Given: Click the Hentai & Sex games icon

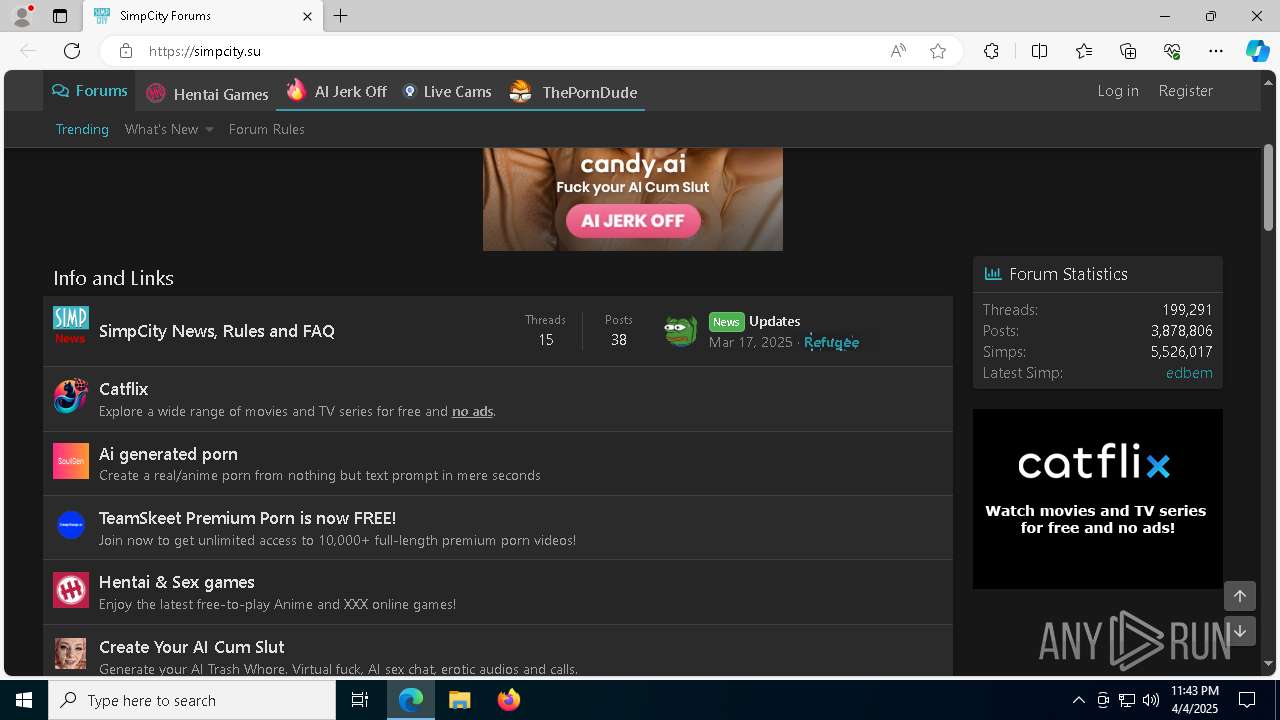Looking at the screenshot, I should (x=71, y=590).
